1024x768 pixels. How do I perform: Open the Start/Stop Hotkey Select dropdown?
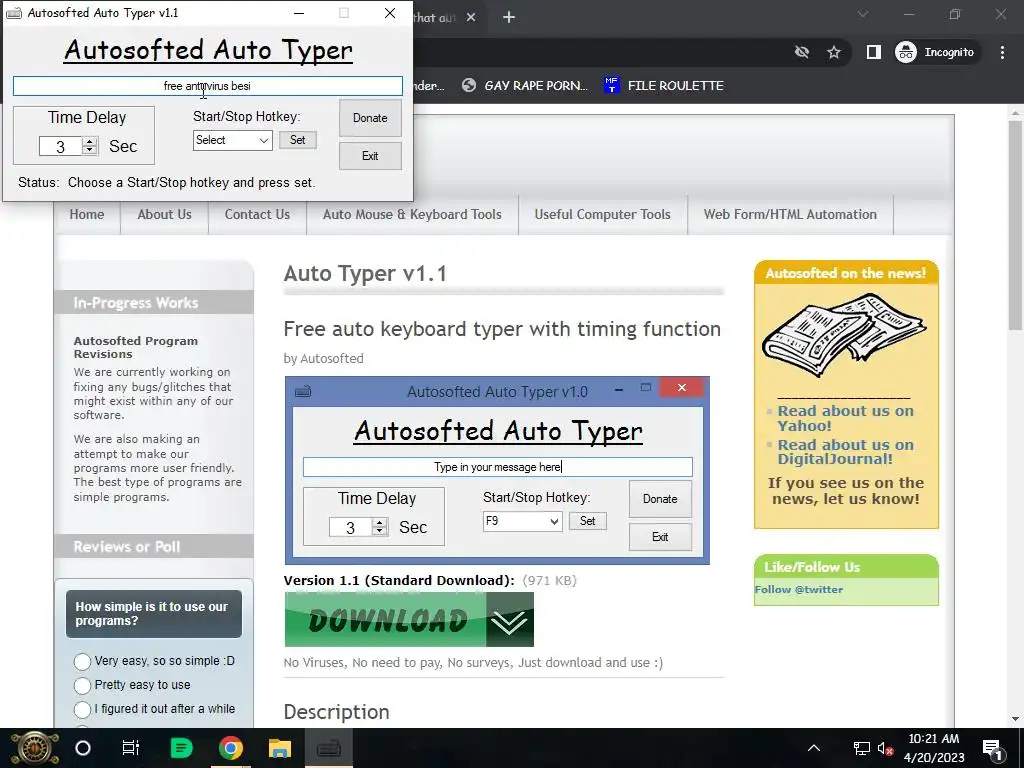232,140
